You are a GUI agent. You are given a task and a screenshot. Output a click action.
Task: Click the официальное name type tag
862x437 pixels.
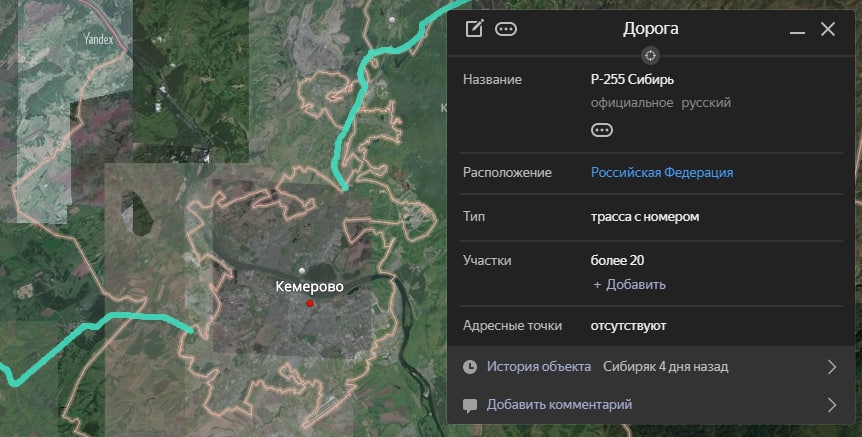pyautogui.click(x=632, y=103)
